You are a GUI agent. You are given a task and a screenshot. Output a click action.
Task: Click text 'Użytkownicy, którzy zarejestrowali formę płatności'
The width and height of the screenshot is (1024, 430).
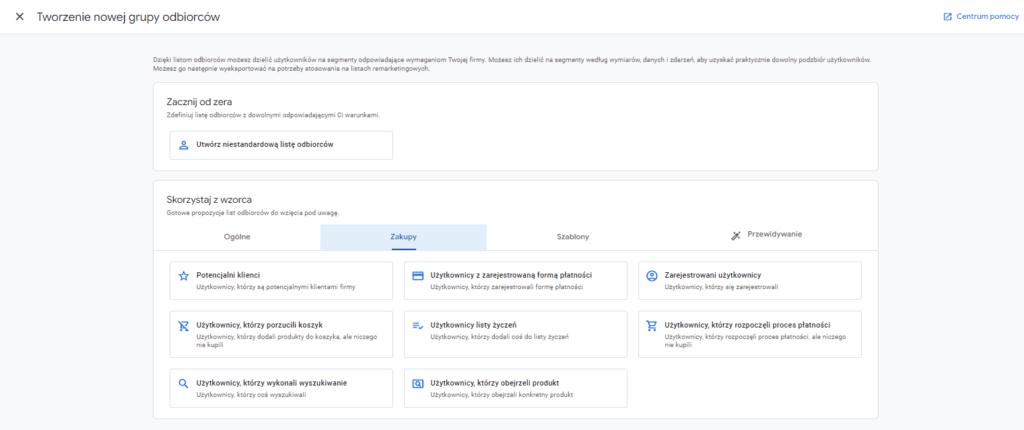(x=507, y=287)
